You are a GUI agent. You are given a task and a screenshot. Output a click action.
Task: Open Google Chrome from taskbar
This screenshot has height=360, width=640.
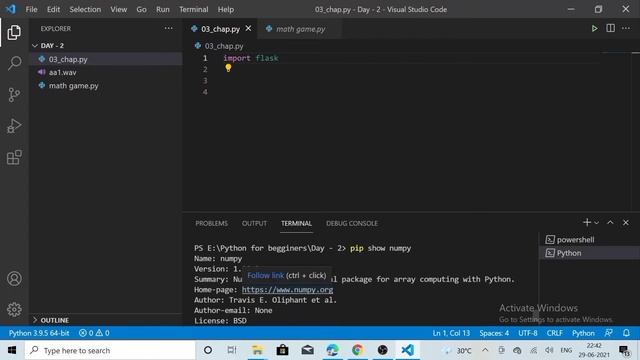[x=357, y=350]
